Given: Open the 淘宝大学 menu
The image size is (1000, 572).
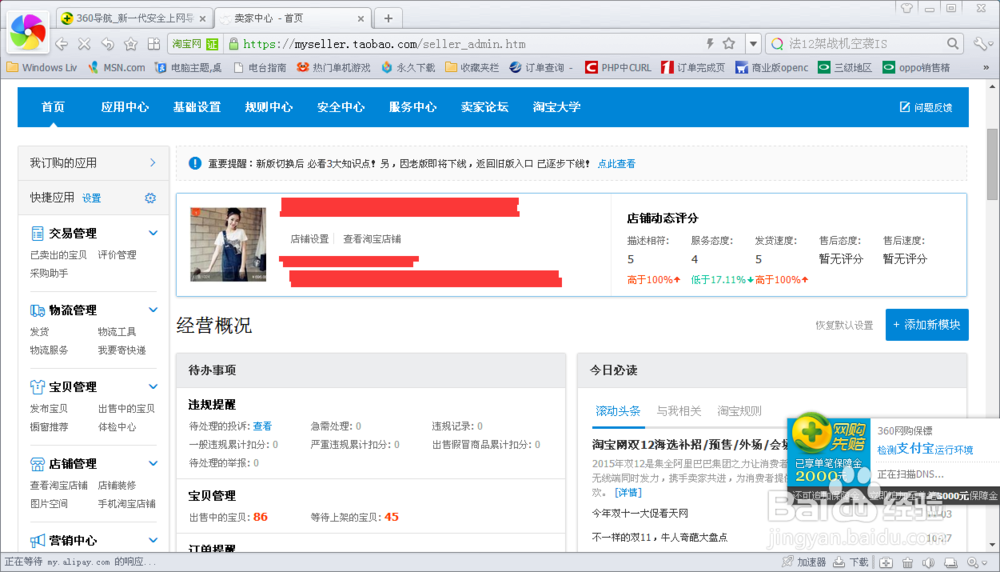Looking at the screenshot, I should (x=557, y=107).
